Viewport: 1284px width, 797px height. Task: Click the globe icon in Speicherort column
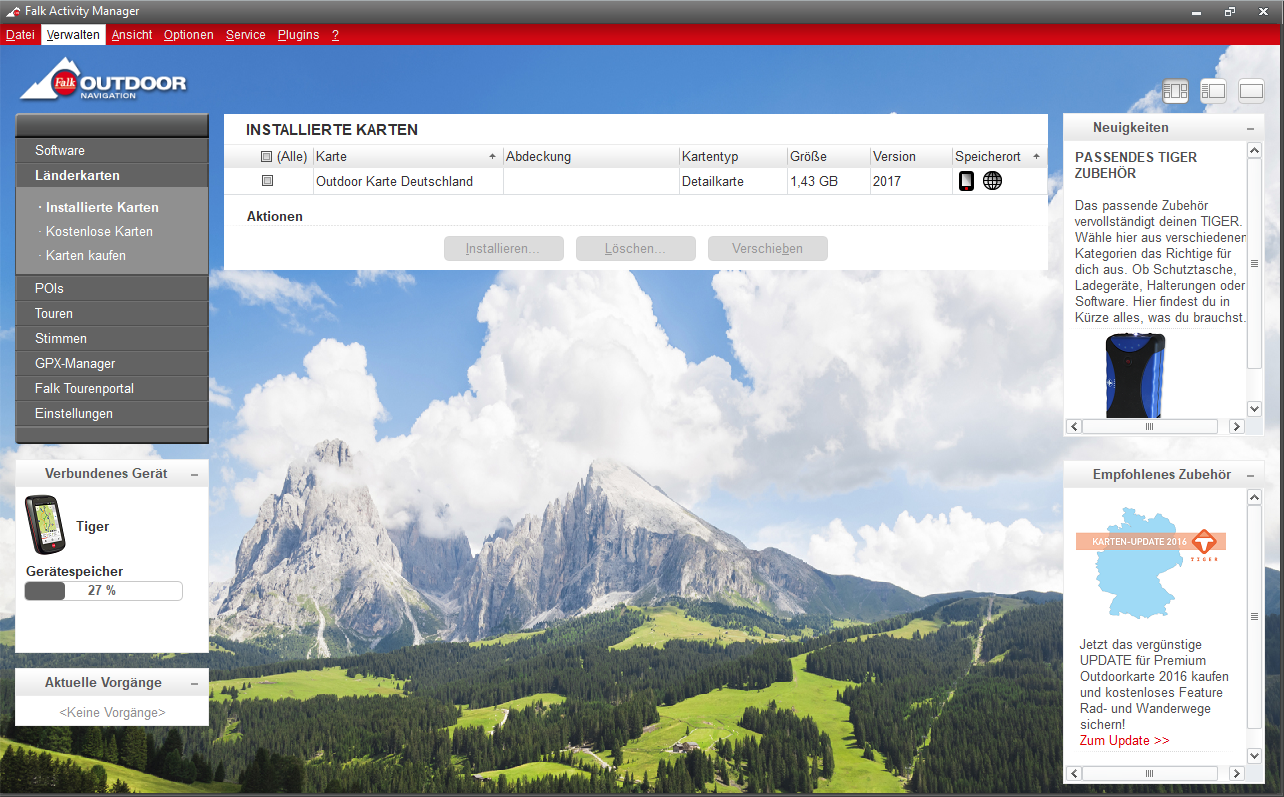(992, 181)
